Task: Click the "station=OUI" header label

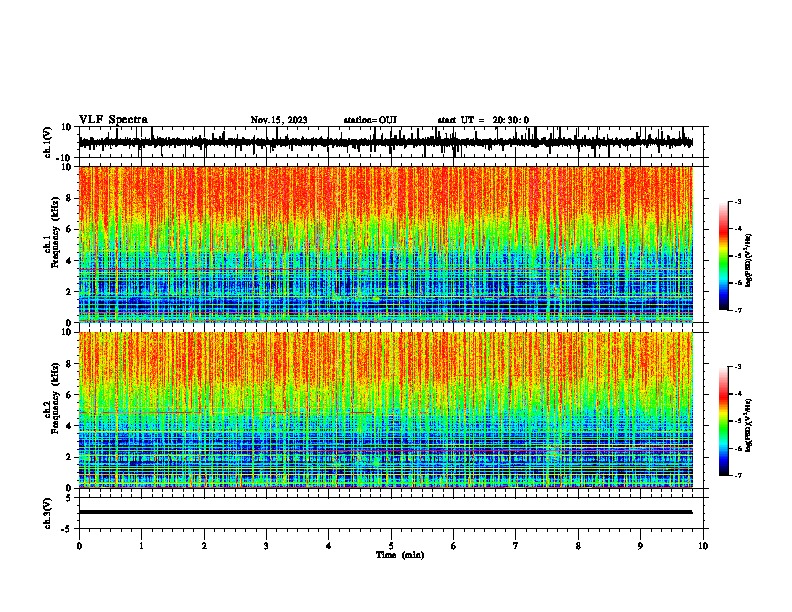Action: point(370,120)
